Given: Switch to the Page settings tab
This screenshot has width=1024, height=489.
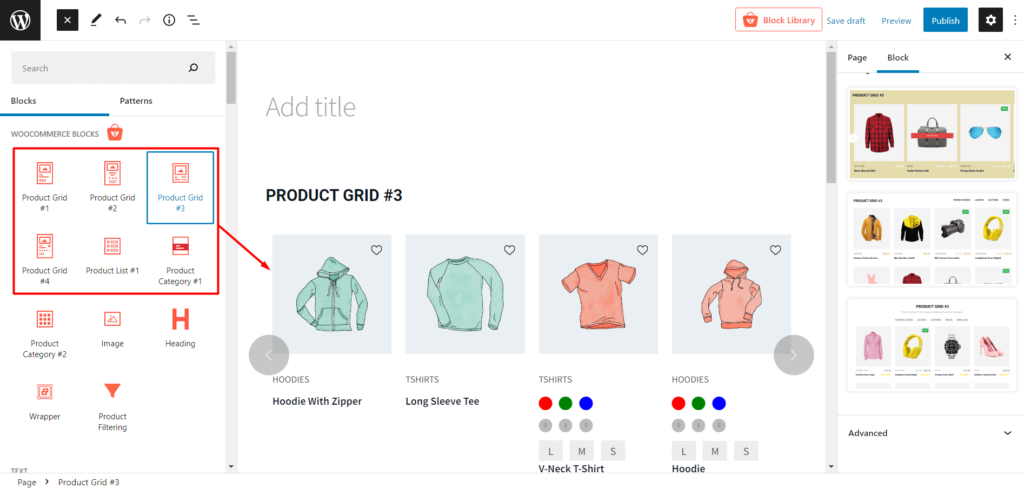Looking at the screenshot, I should point(857,58).
